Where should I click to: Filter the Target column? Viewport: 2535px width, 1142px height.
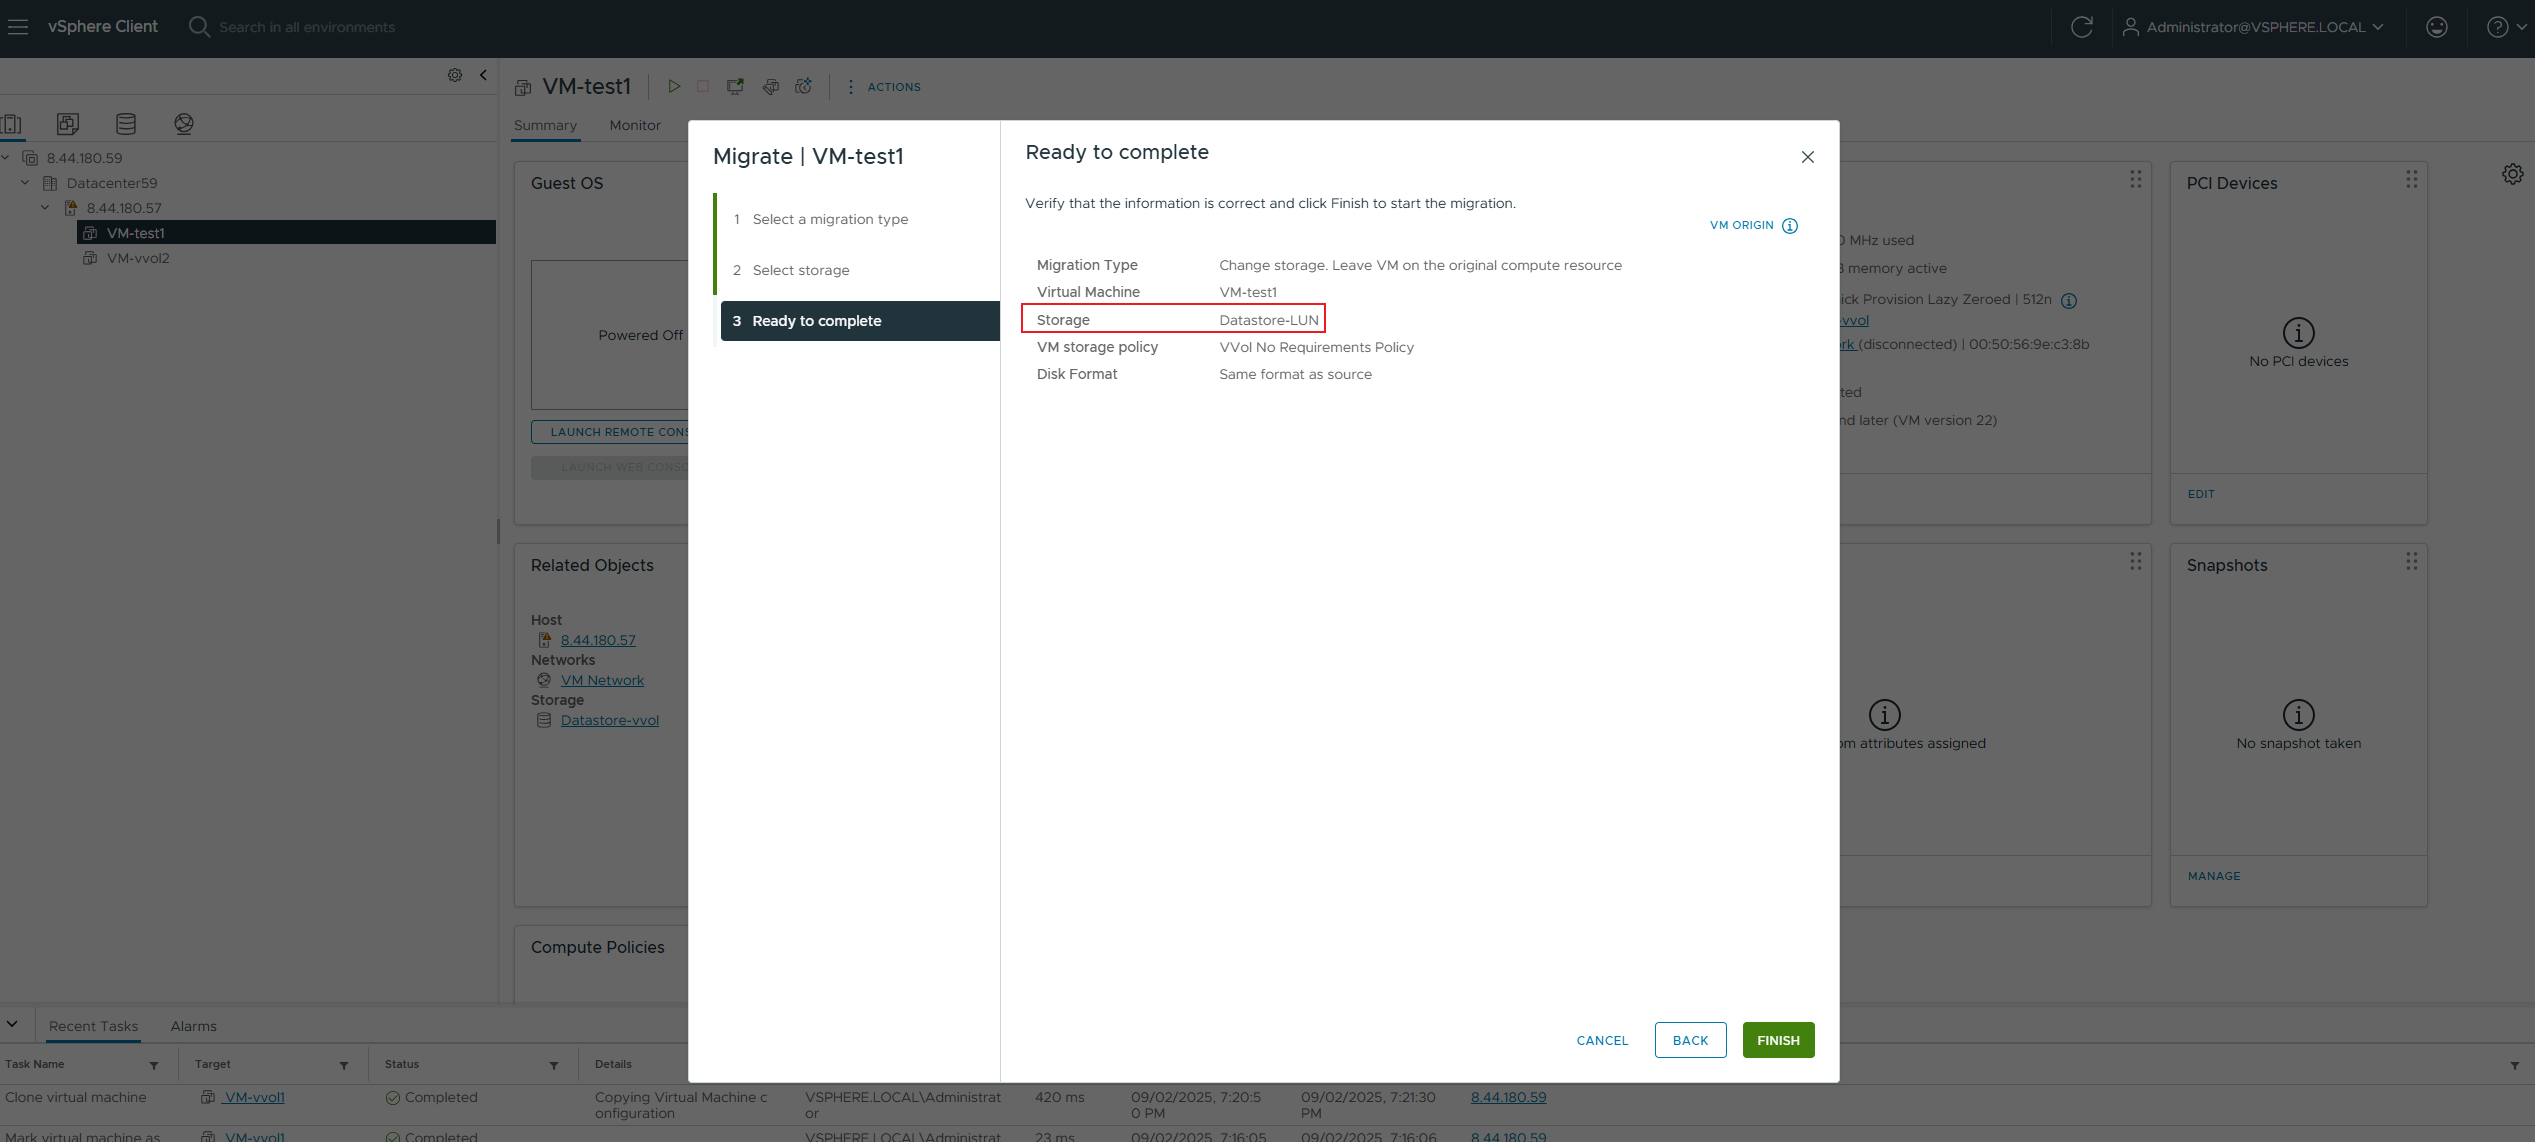point(344,1066)
